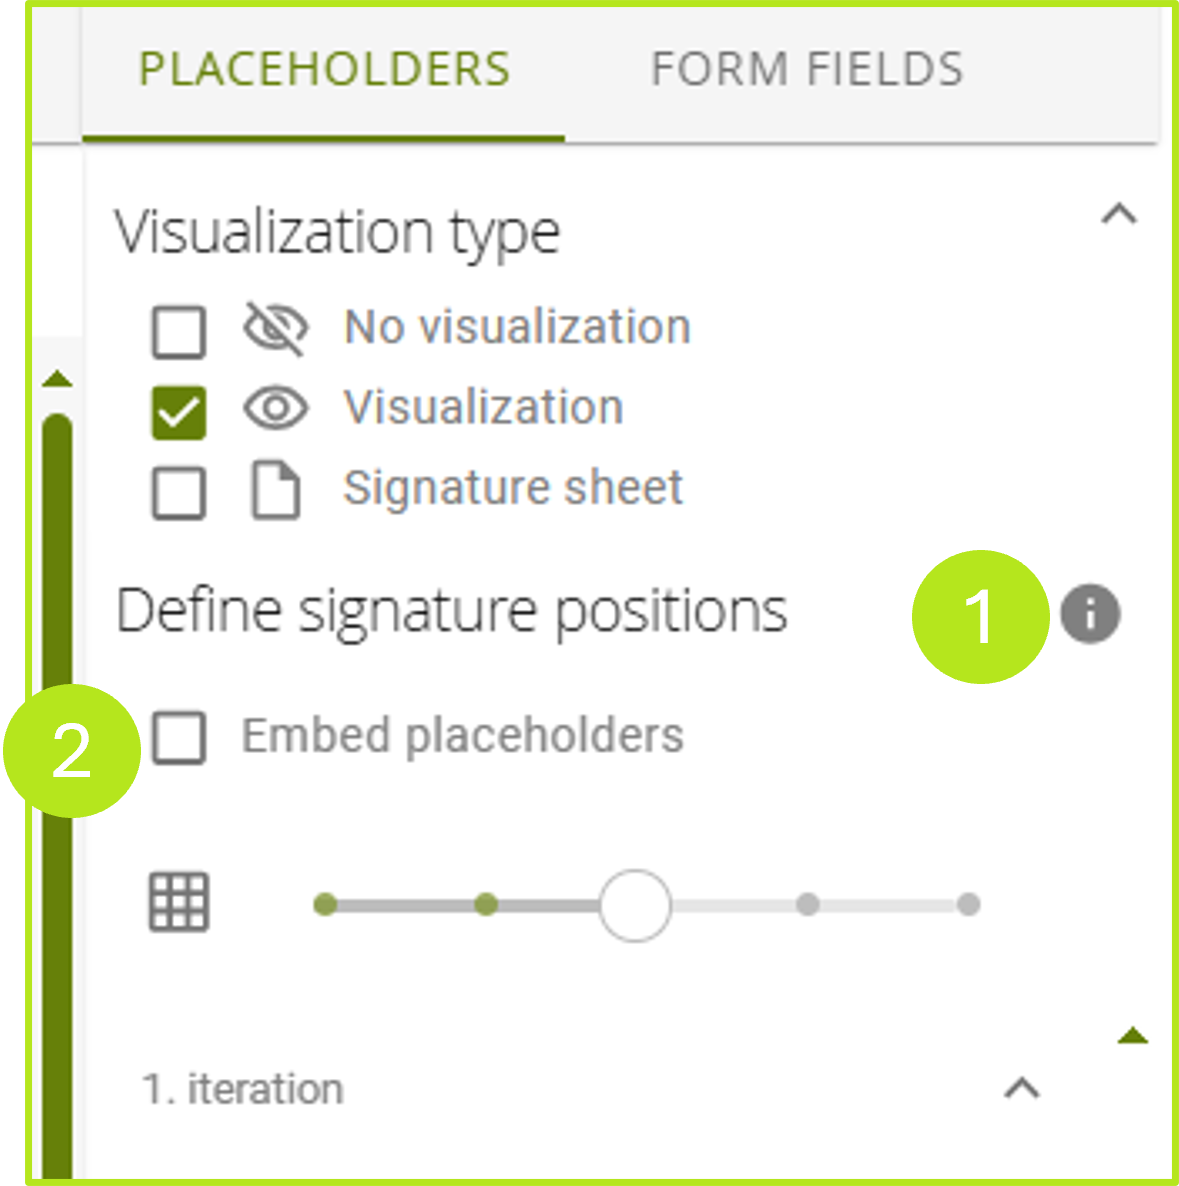The height and width of the screenshot is (1186, 1179).
Task: Click the small green triangle above 1. iteration
Action: [1133, 1037]
